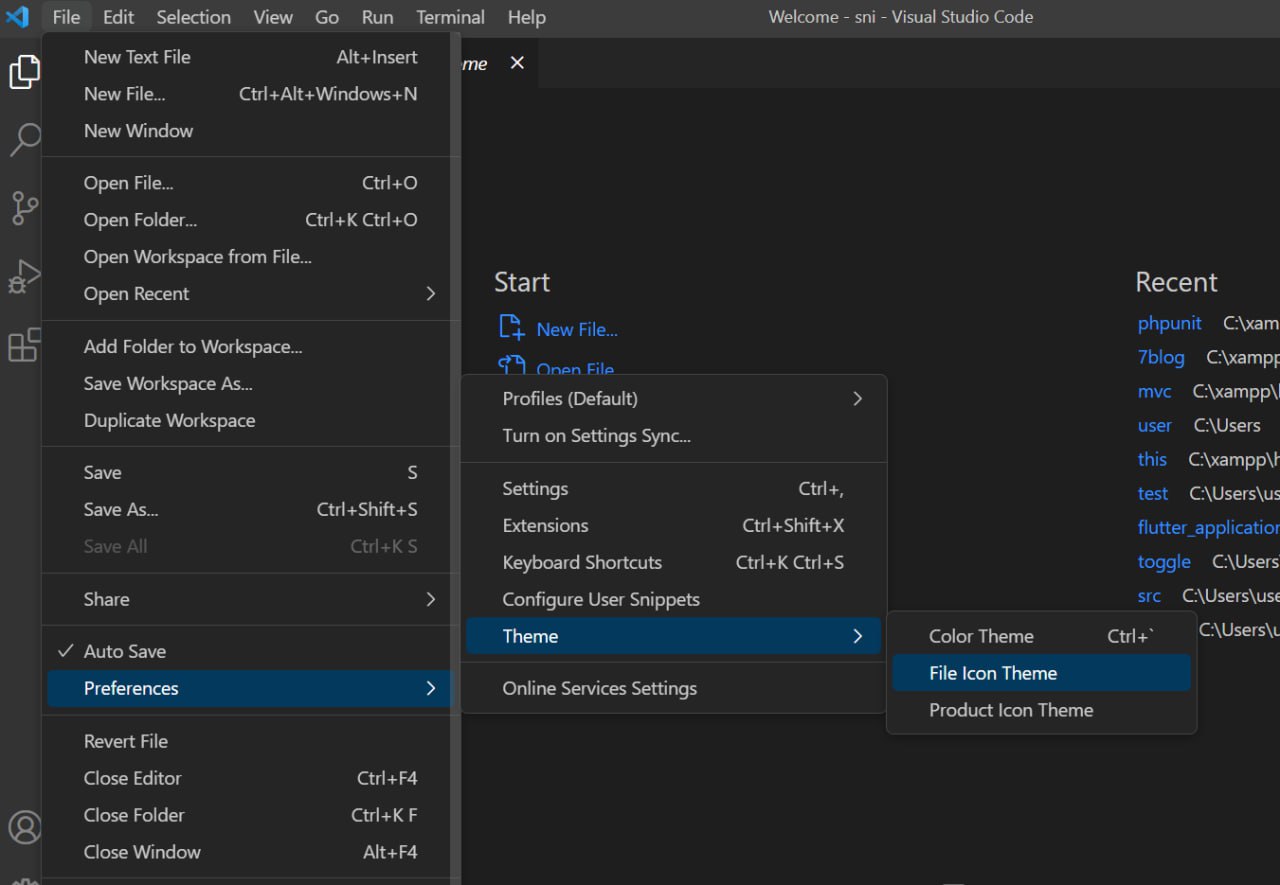Open the Help menu
The width and height of the screenshot is (1280, 885).
tap(527, 17)
